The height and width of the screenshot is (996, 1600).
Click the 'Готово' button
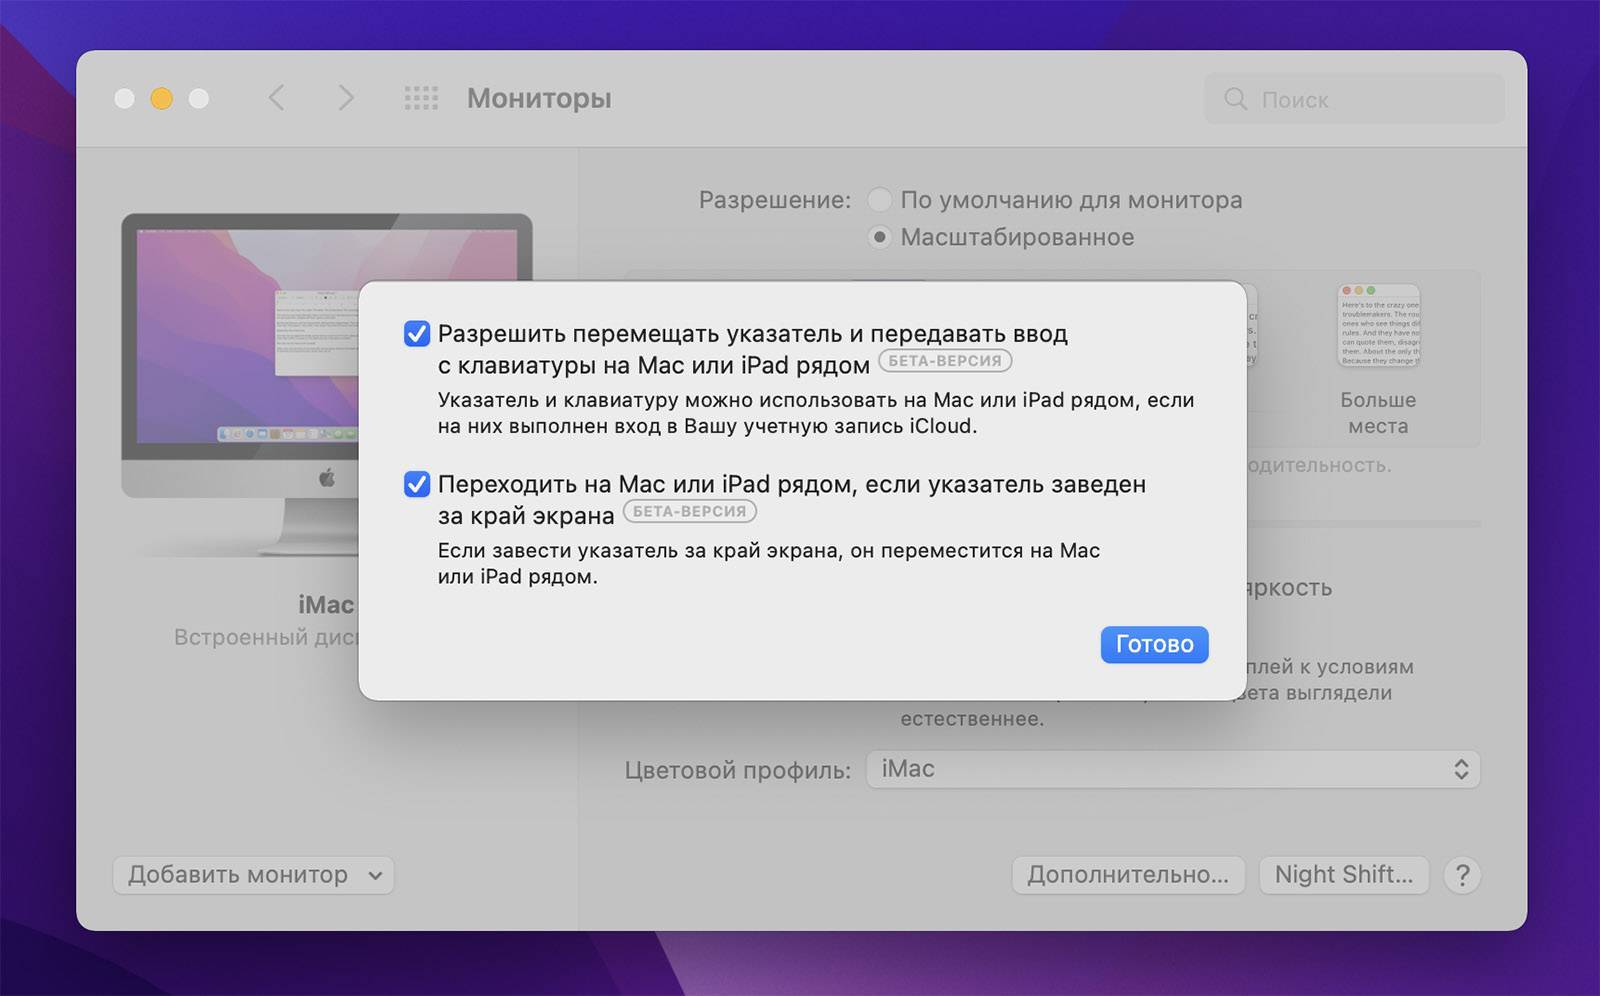pos(1154,644)
